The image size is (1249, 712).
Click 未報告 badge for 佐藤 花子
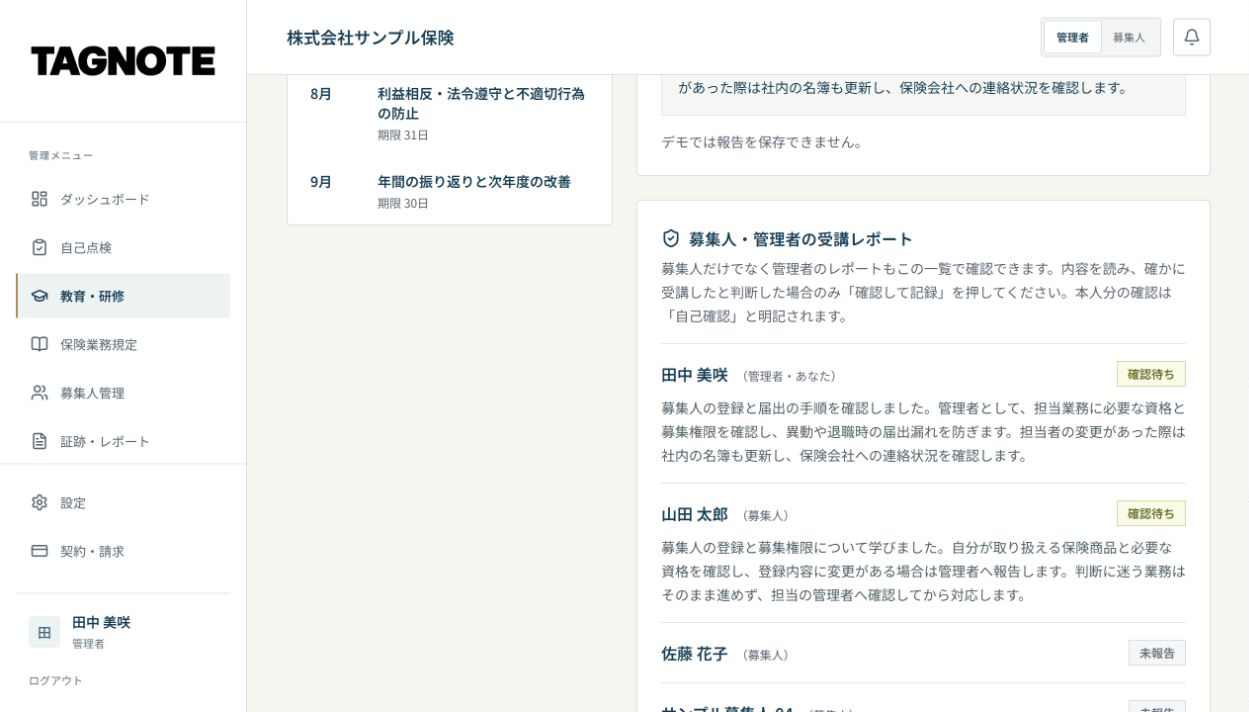1157,653
